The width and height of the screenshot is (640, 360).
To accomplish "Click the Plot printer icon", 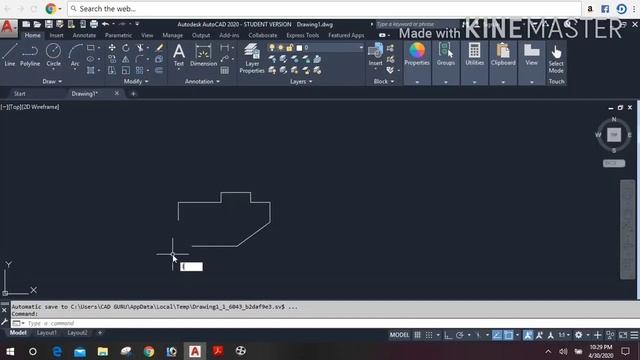I will [94, 24].
